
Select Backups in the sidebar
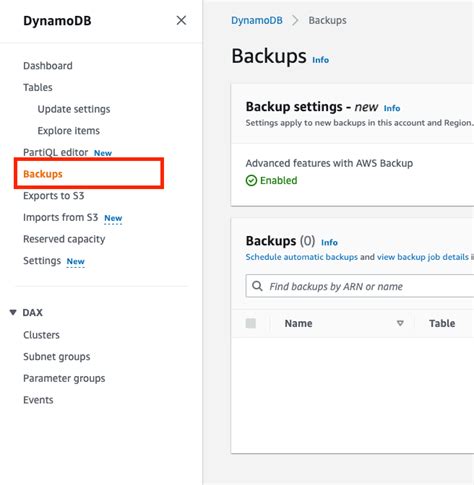[43, 174]
